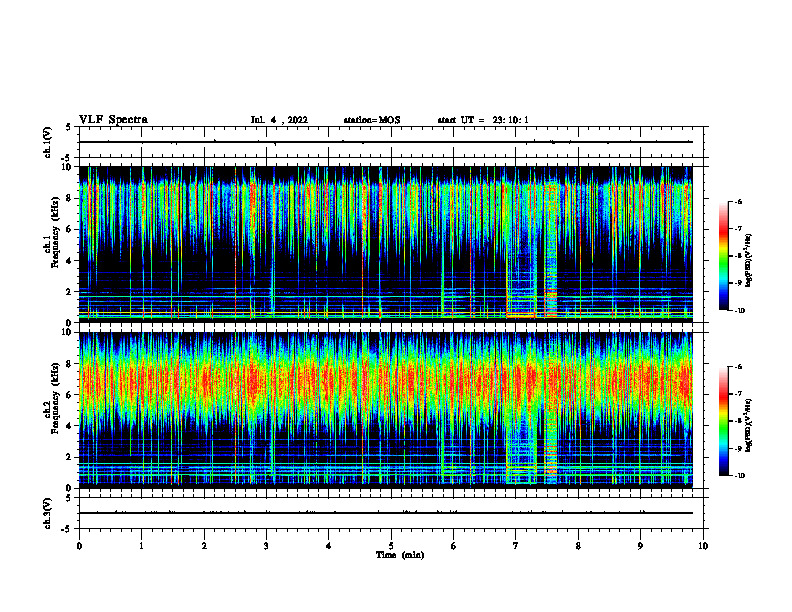The height and width of the screenshot is (612, 792).
Task: Click the "ch.3(V)" axis label at bottom
Action: pos(48,513)
